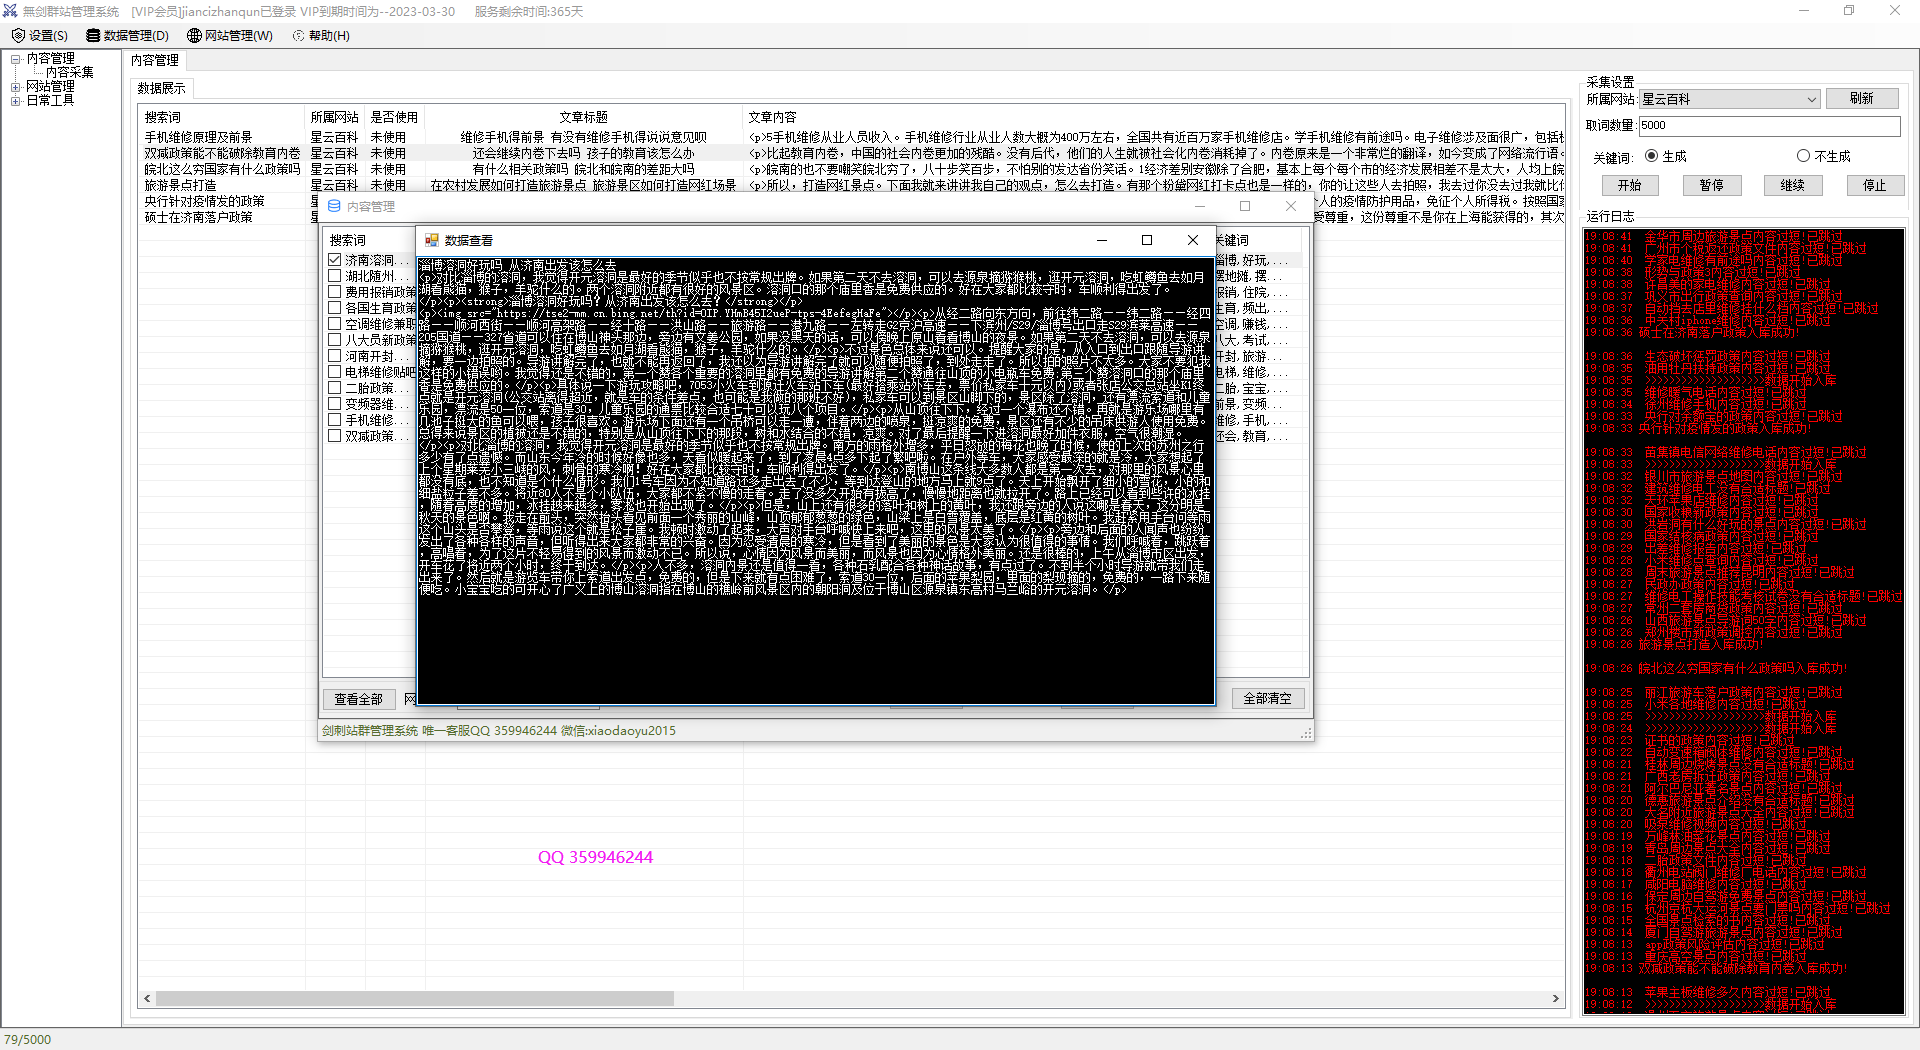Viewport: 1920px width, 1050px height.
Task: Select the 不生成 keyword radio button
Action: coord(1803,156)
